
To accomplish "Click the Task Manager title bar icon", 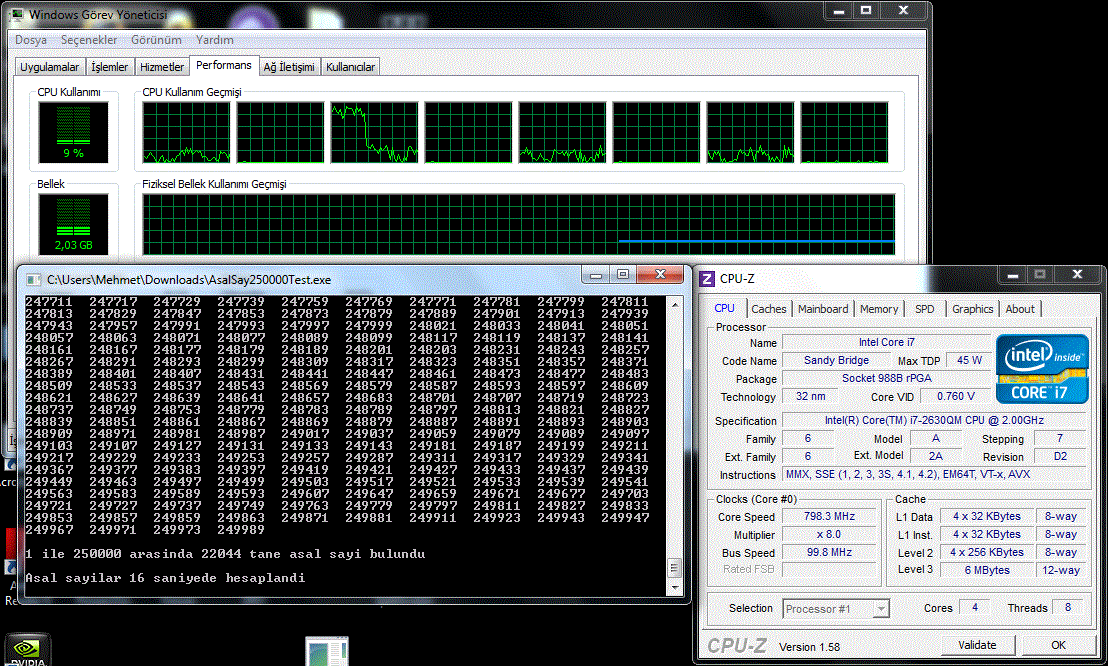I will pos(18,14).
